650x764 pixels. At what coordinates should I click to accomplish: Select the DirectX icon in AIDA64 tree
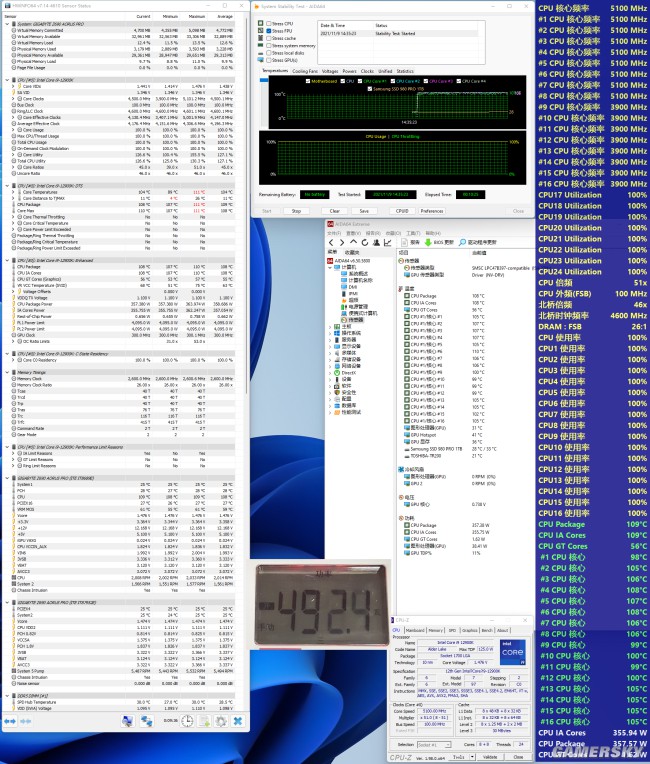pos(337,372)
